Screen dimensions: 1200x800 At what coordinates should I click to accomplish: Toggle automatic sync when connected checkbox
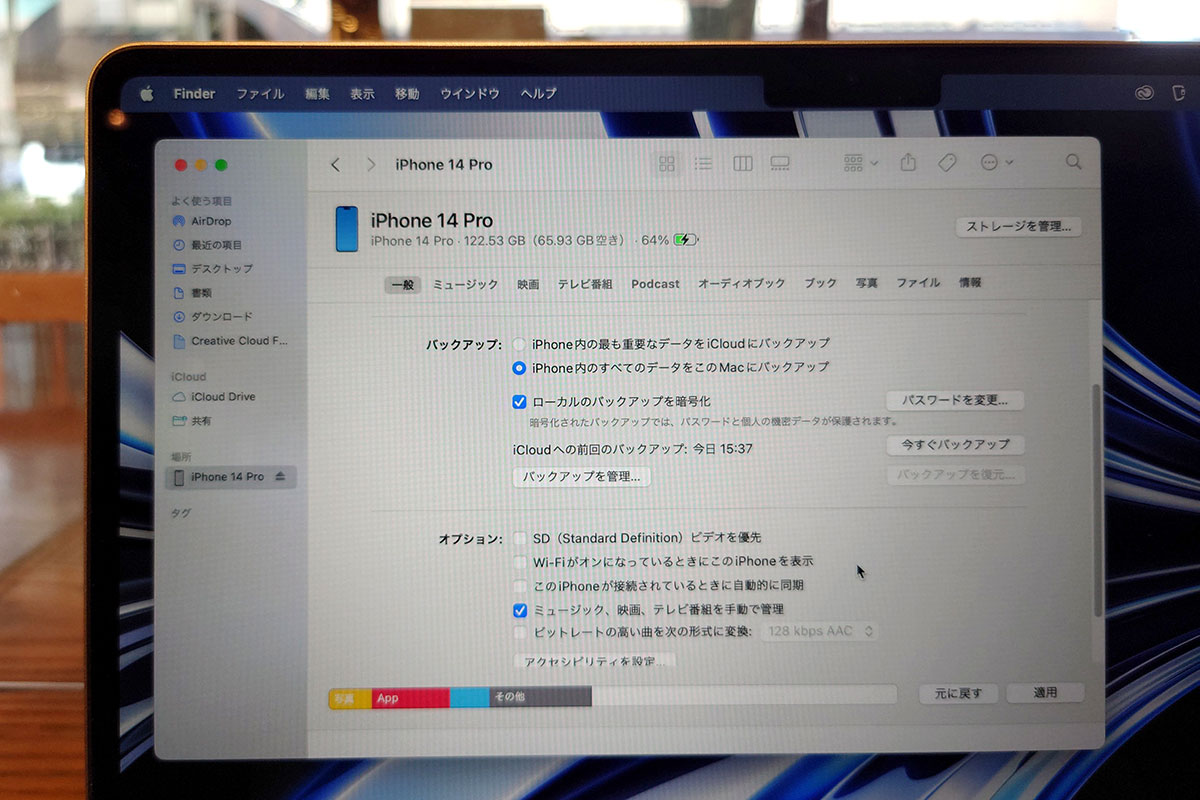pyautogui.click(x=520, y=586)
